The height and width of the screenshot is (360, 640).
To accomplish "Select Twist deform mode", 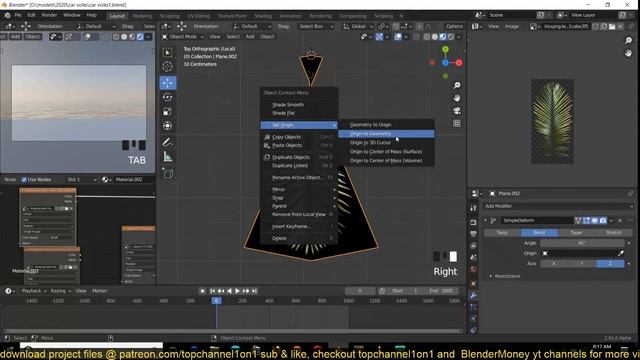I will coord(502,233).
